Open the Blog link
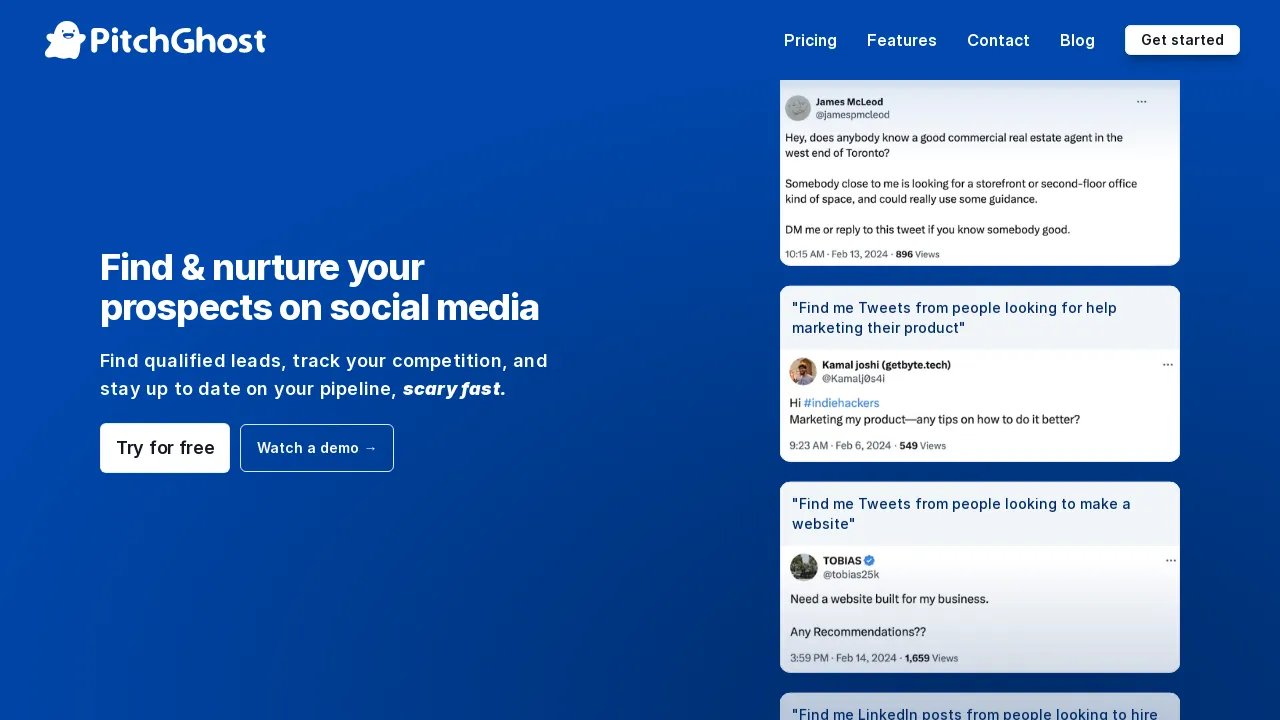 tap(1077, 40)
